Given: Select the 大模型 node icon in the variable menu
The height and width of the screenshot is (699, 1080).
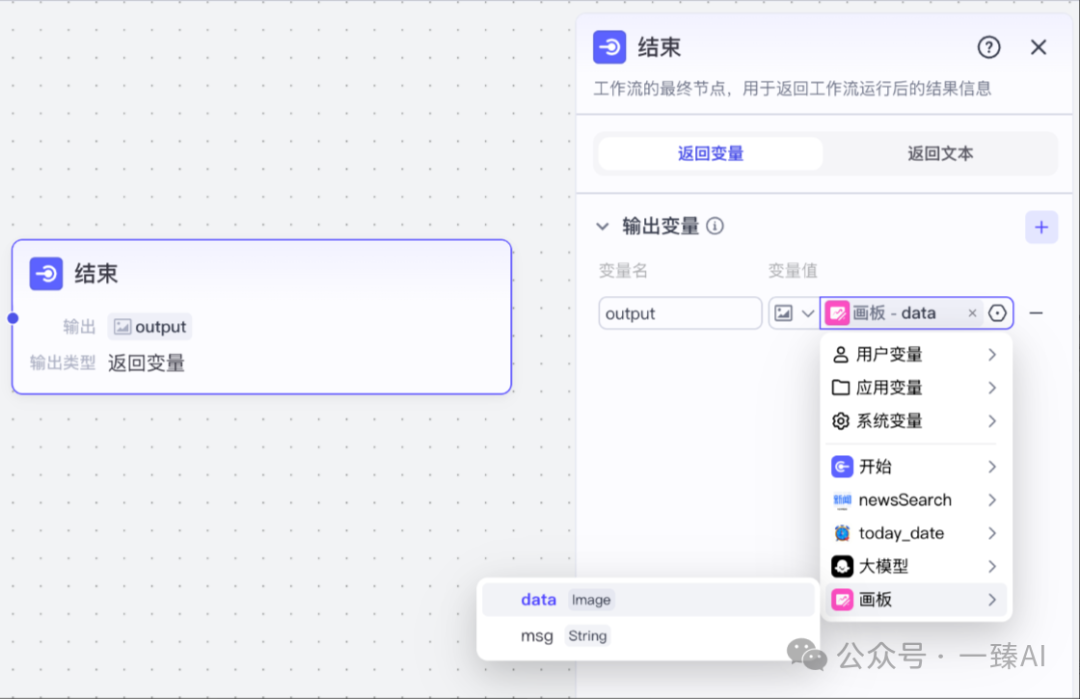Looking at the screenshot, I should (842, 566).
